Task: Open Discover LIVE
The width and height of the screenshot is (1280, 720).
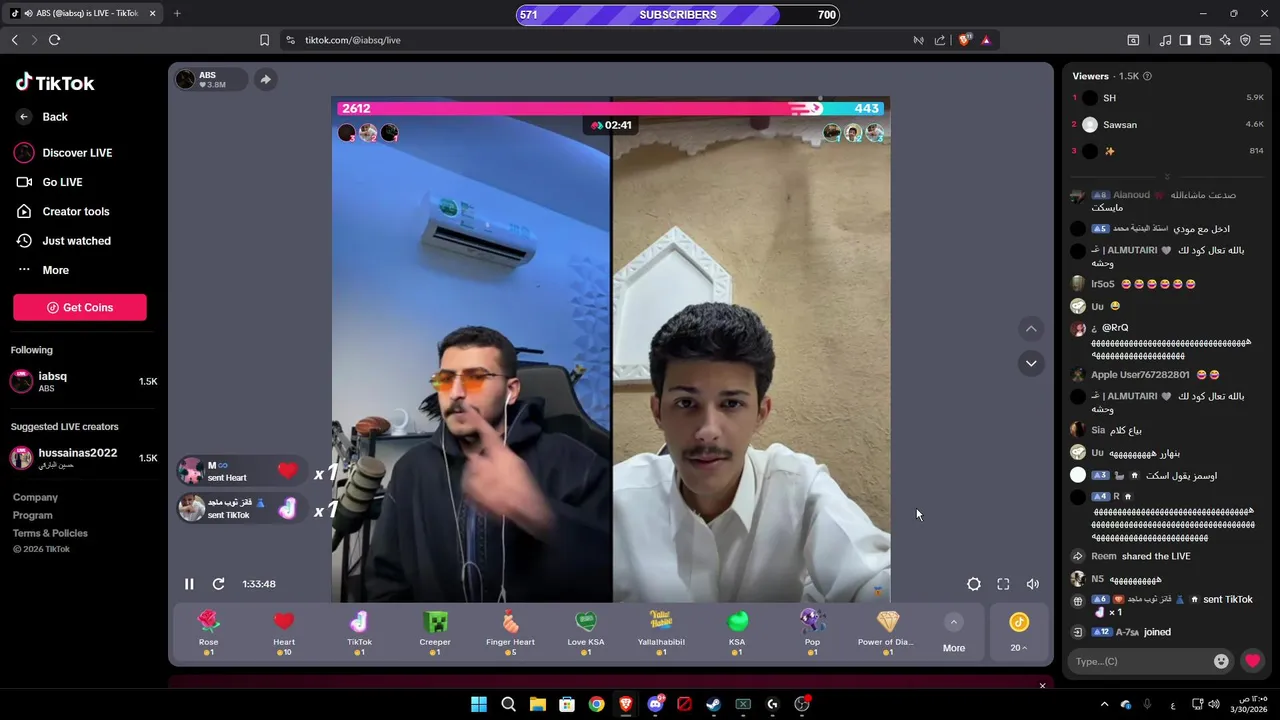Action: [x=64, y=153]
